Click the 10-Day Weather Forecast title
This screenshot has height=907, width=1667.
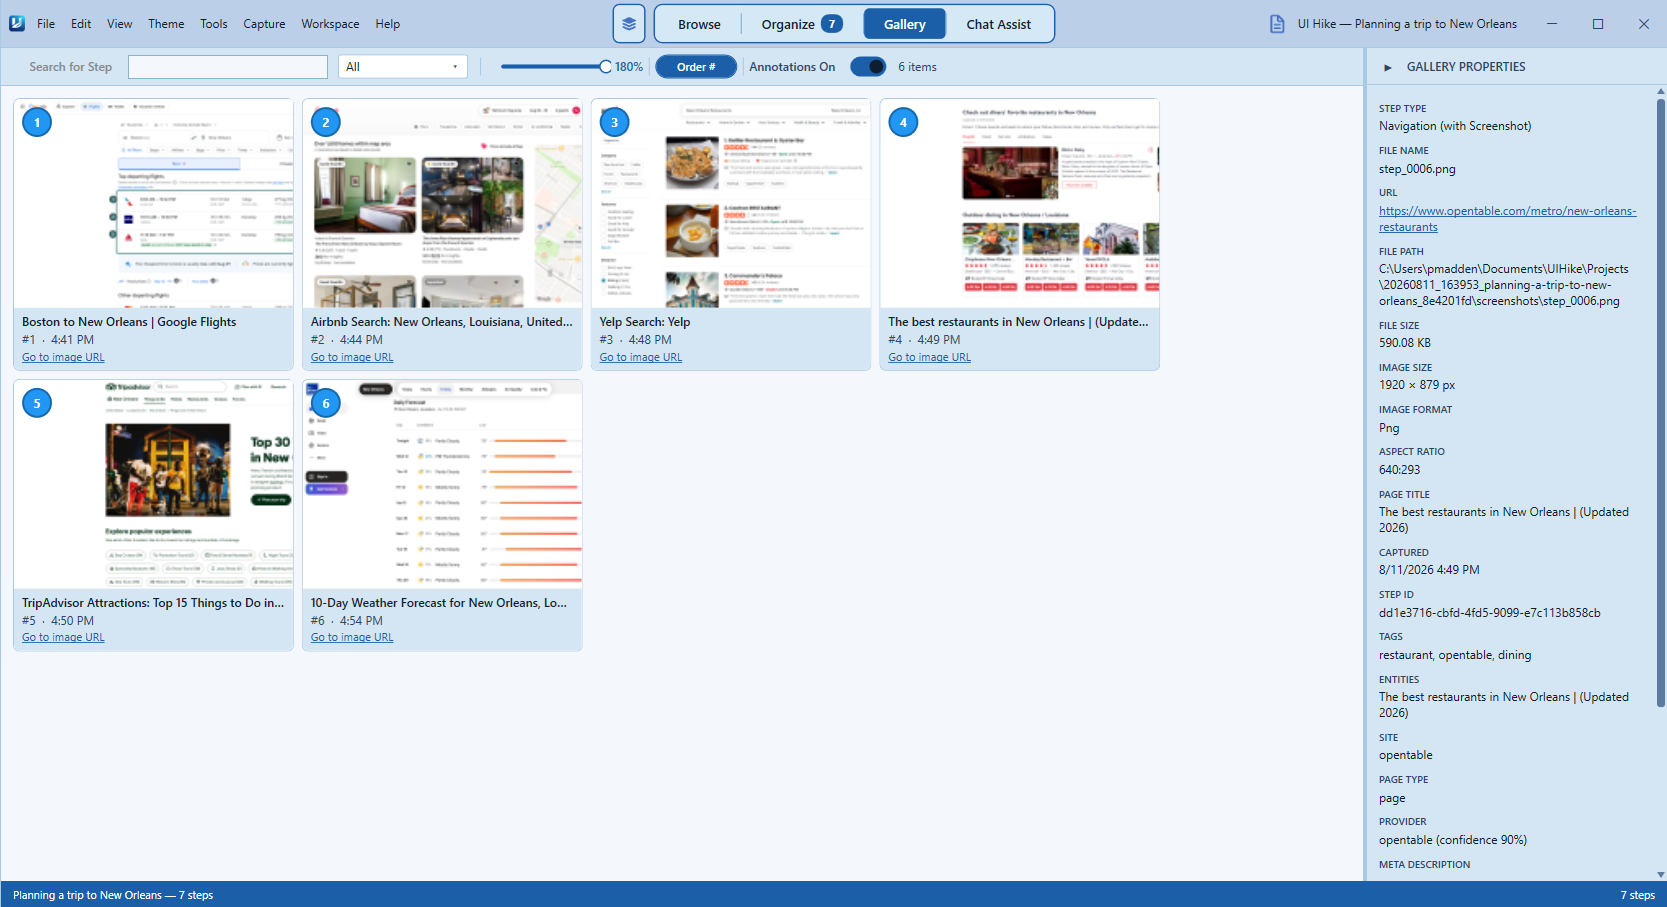coord(439,603)
